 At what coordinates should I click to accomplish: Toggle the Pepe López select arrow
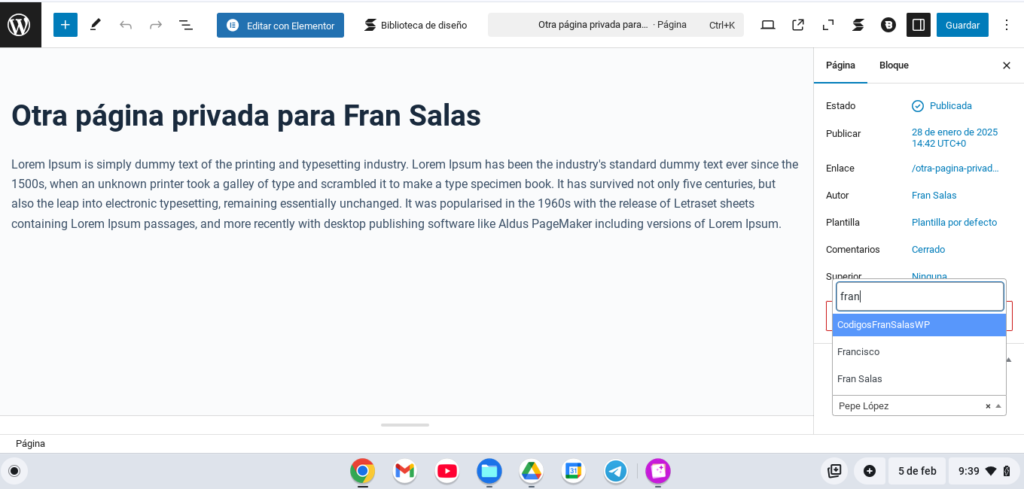point(998,406)
